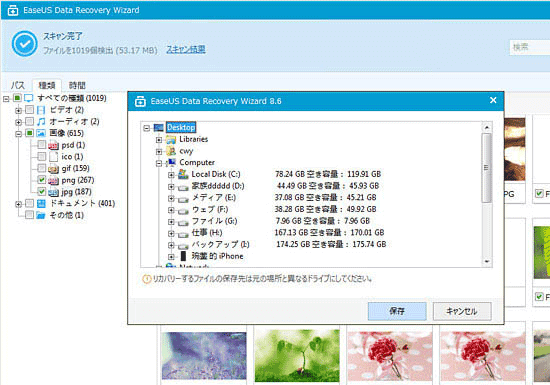Click the ドキュメント document category icon
The image size is (550, 385).
pyautogui.click(x=41, y=204)
